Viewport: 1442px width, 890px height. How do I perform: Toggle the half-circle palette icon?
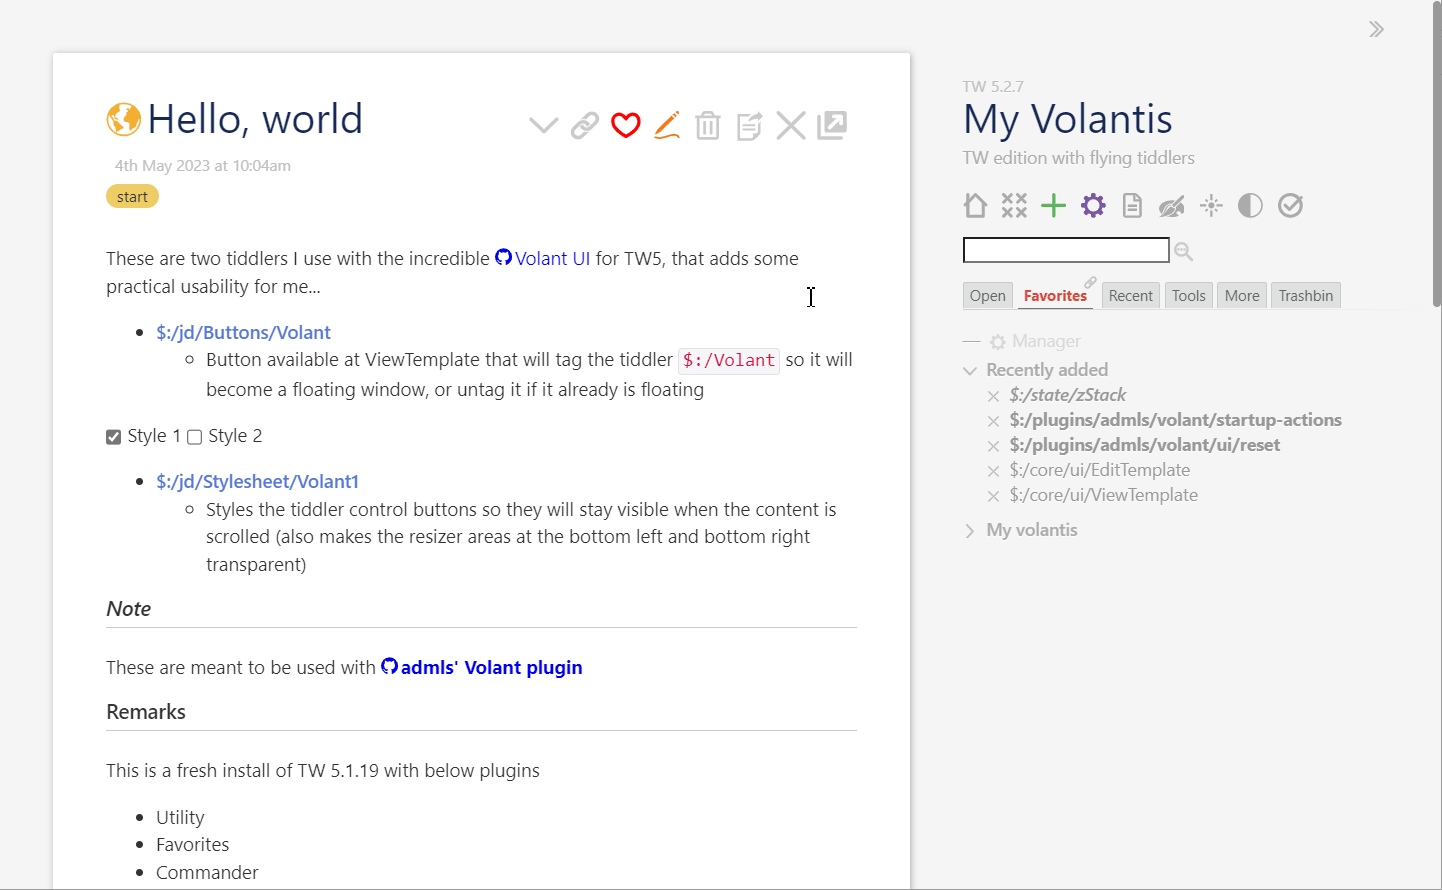pos(1250,206)
